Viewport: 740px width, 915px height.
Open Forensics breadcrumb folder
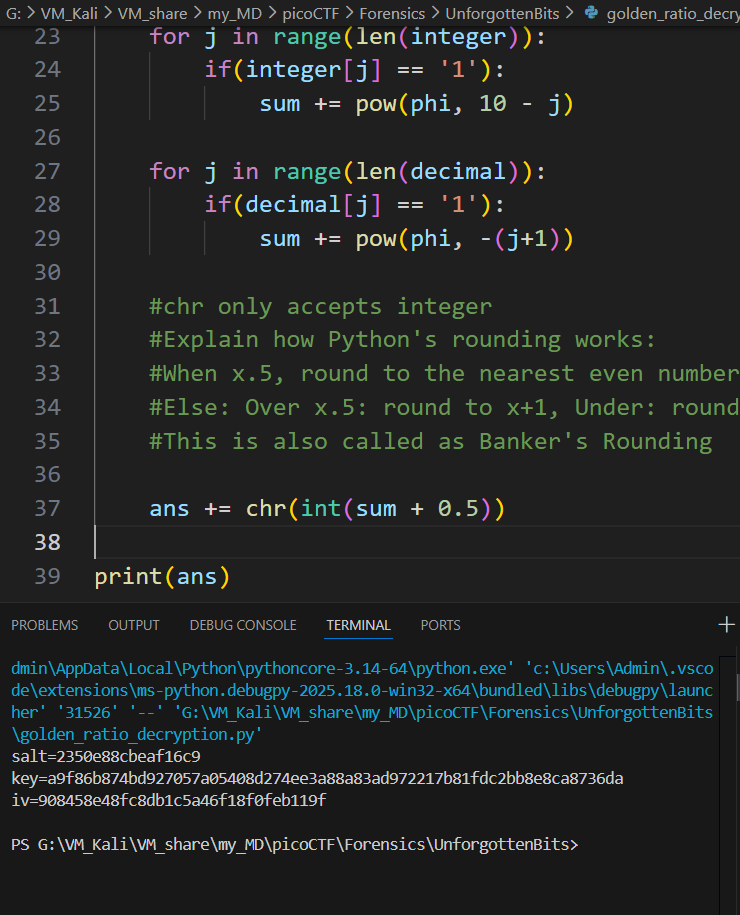point(392,13)
